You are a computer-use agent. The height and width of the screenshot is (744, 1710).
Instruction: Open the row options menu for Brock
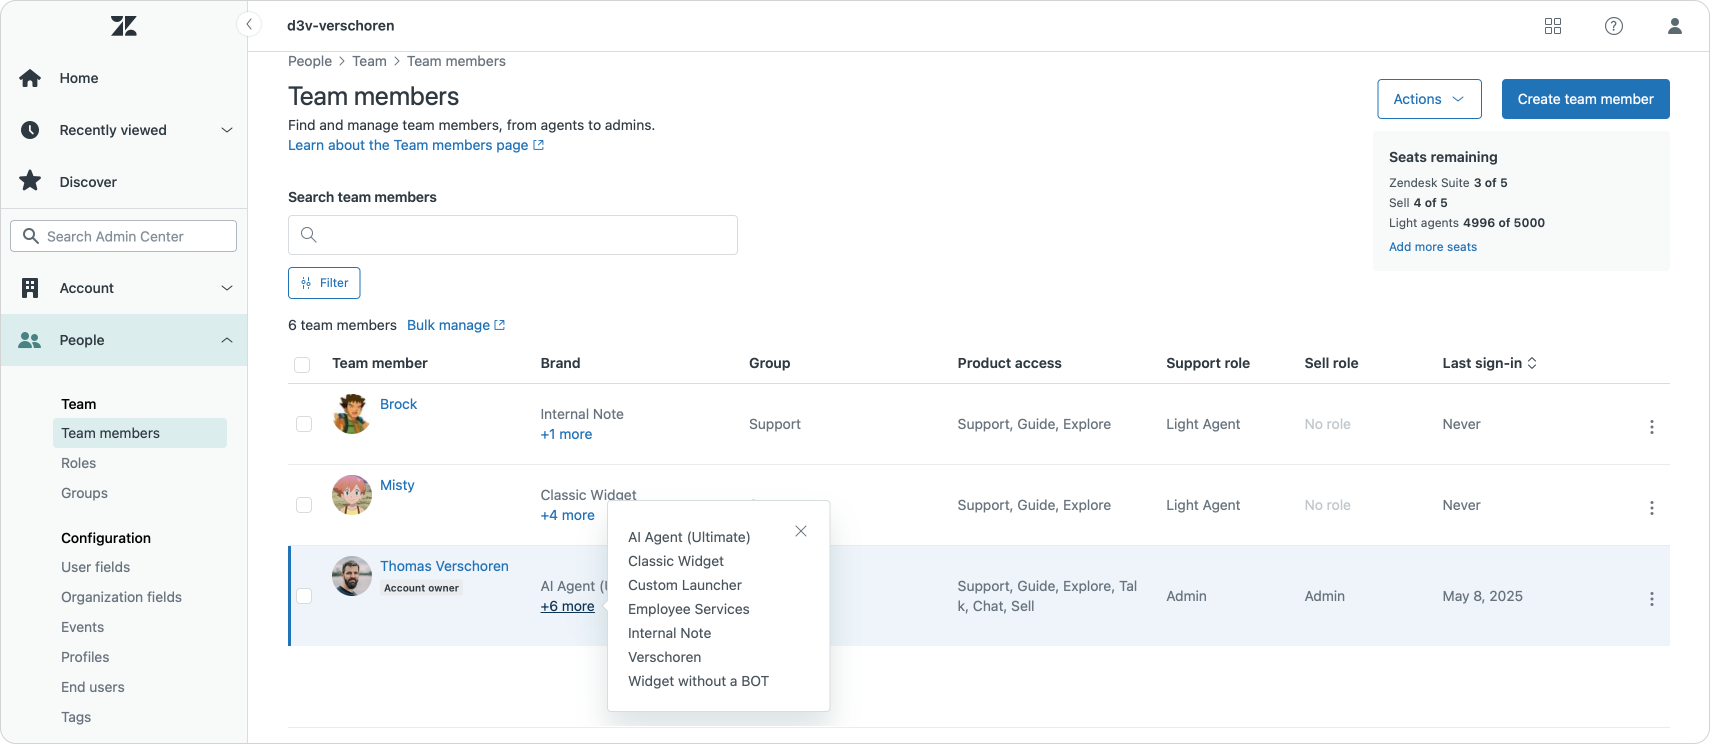click(x=1651, y=427)
